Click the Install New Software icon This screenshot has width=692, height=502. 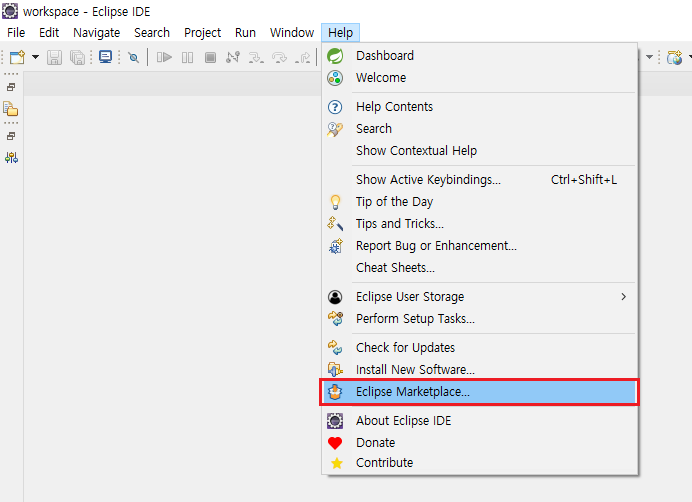click(x=335, y=369)
